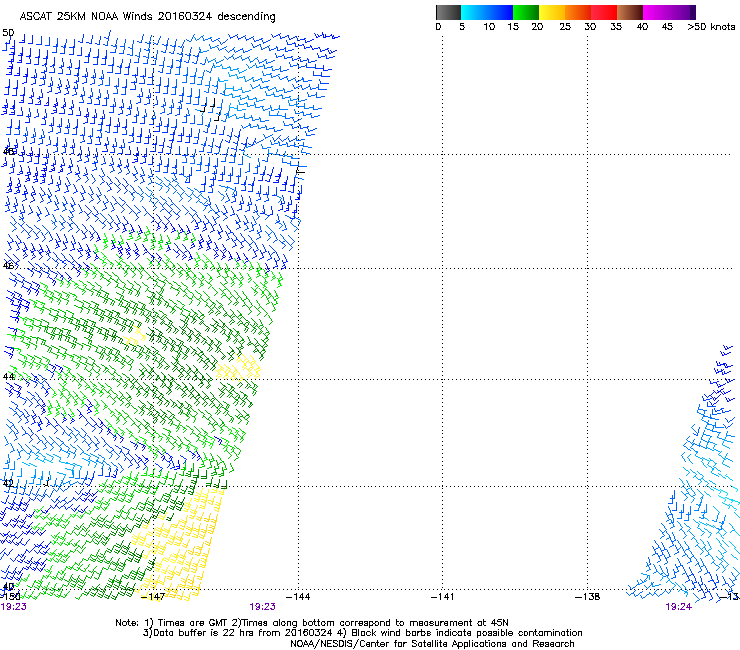
Task: Click the brown 35-40 knots color bar segment
Action: [630, 12]
